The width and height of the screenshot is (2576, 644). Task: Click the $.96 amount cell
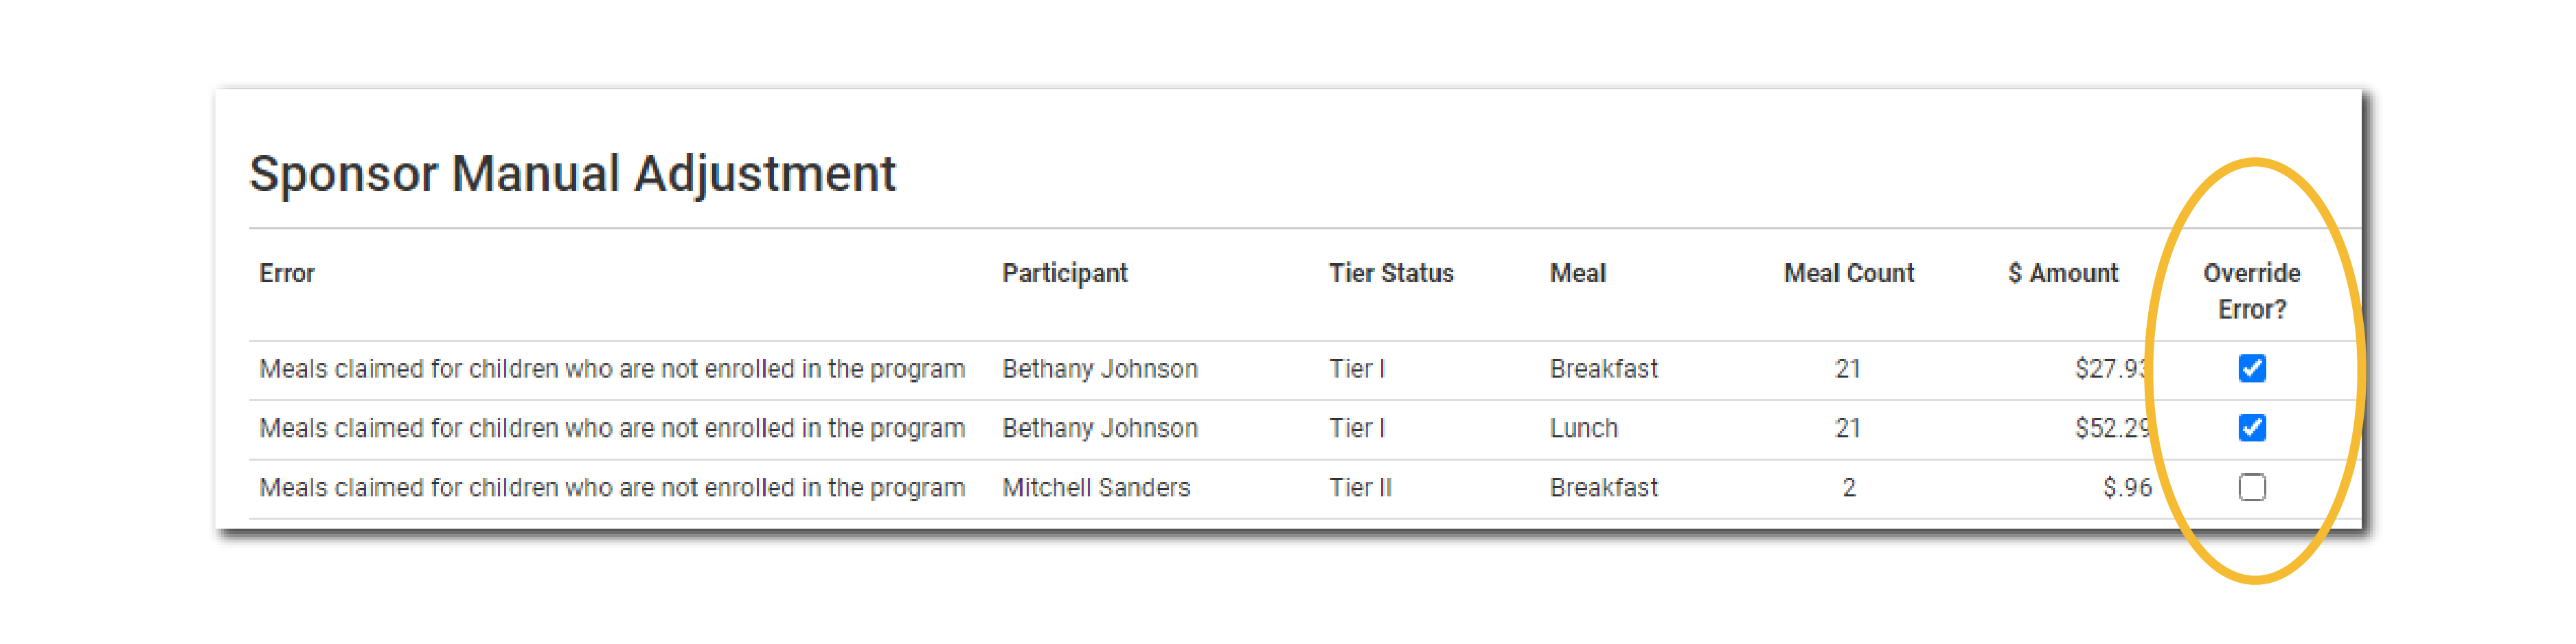tap(2126, 487)
